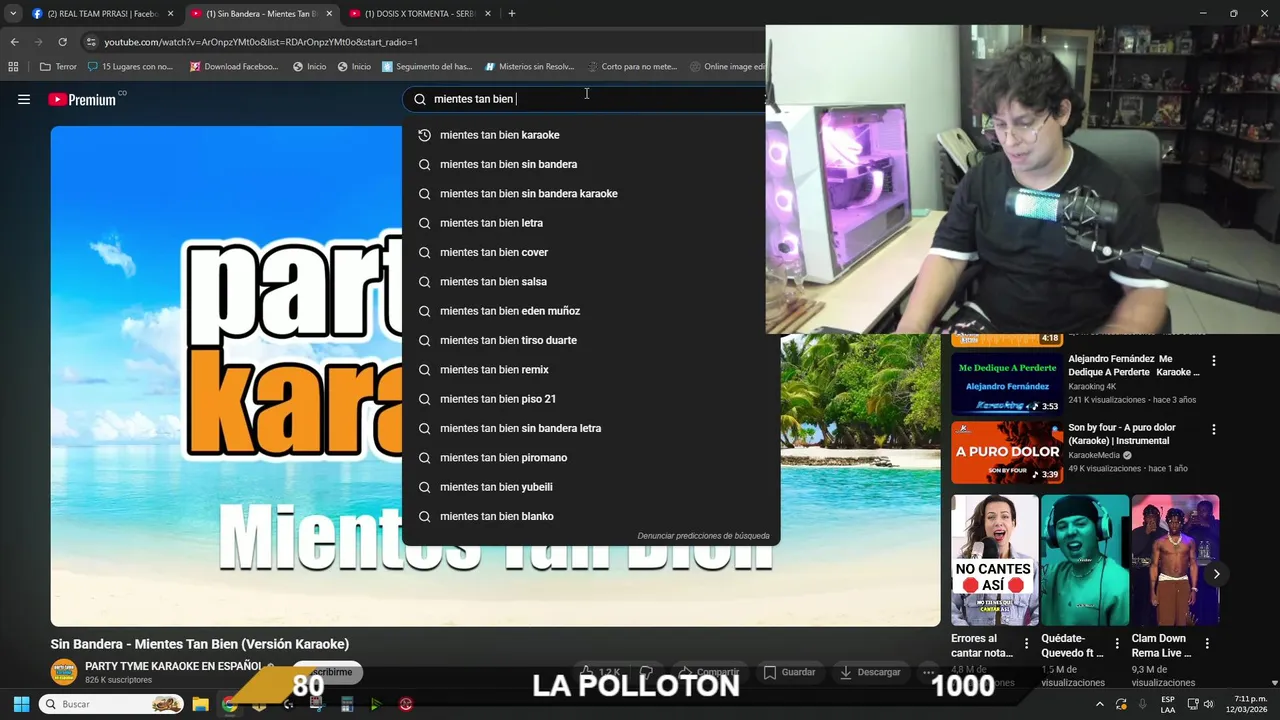Close the DOSIS X TORMENTA tab
1280x720 pixels.
pos(487,14)
